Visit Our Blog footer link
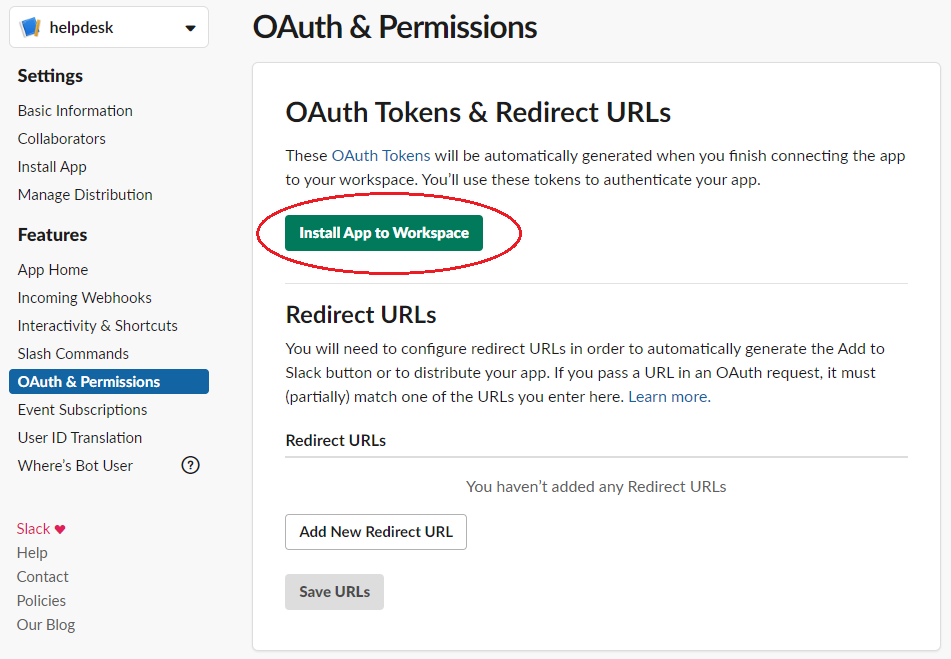 point(46,625)
